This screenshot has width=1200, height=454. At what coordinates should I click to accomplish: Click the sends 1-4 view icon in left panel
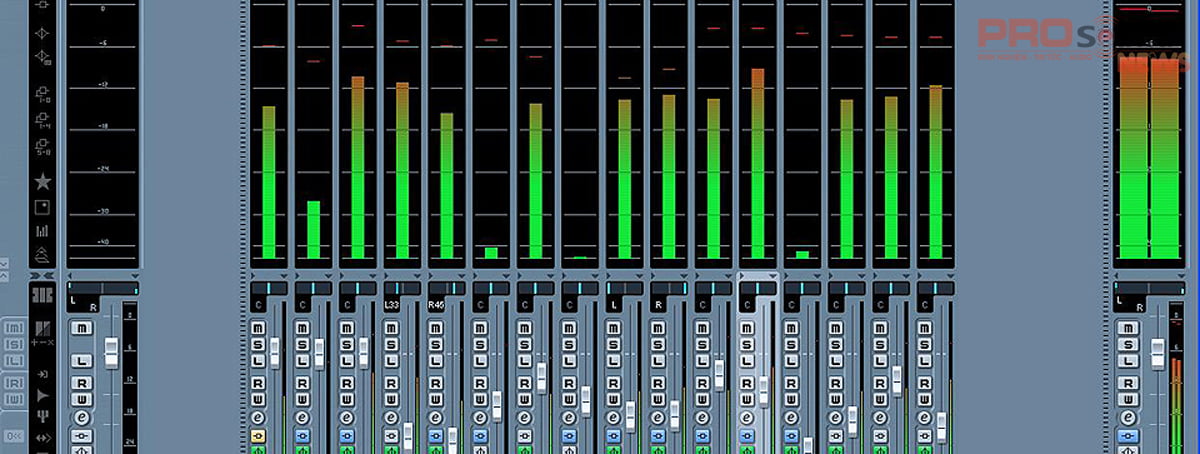coord(43,121)
